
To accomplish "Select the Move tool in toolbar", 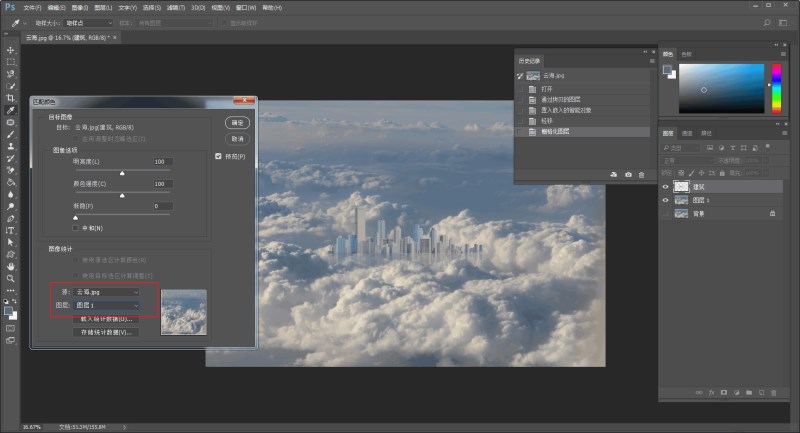I will [x=11, y=50].
